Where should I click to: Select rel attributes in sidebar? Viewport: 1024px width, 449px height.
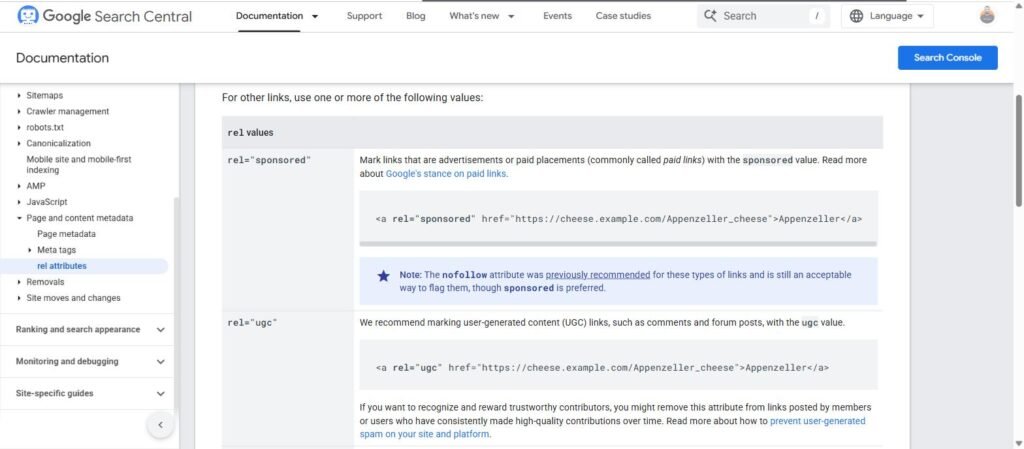tap(61, 266)
